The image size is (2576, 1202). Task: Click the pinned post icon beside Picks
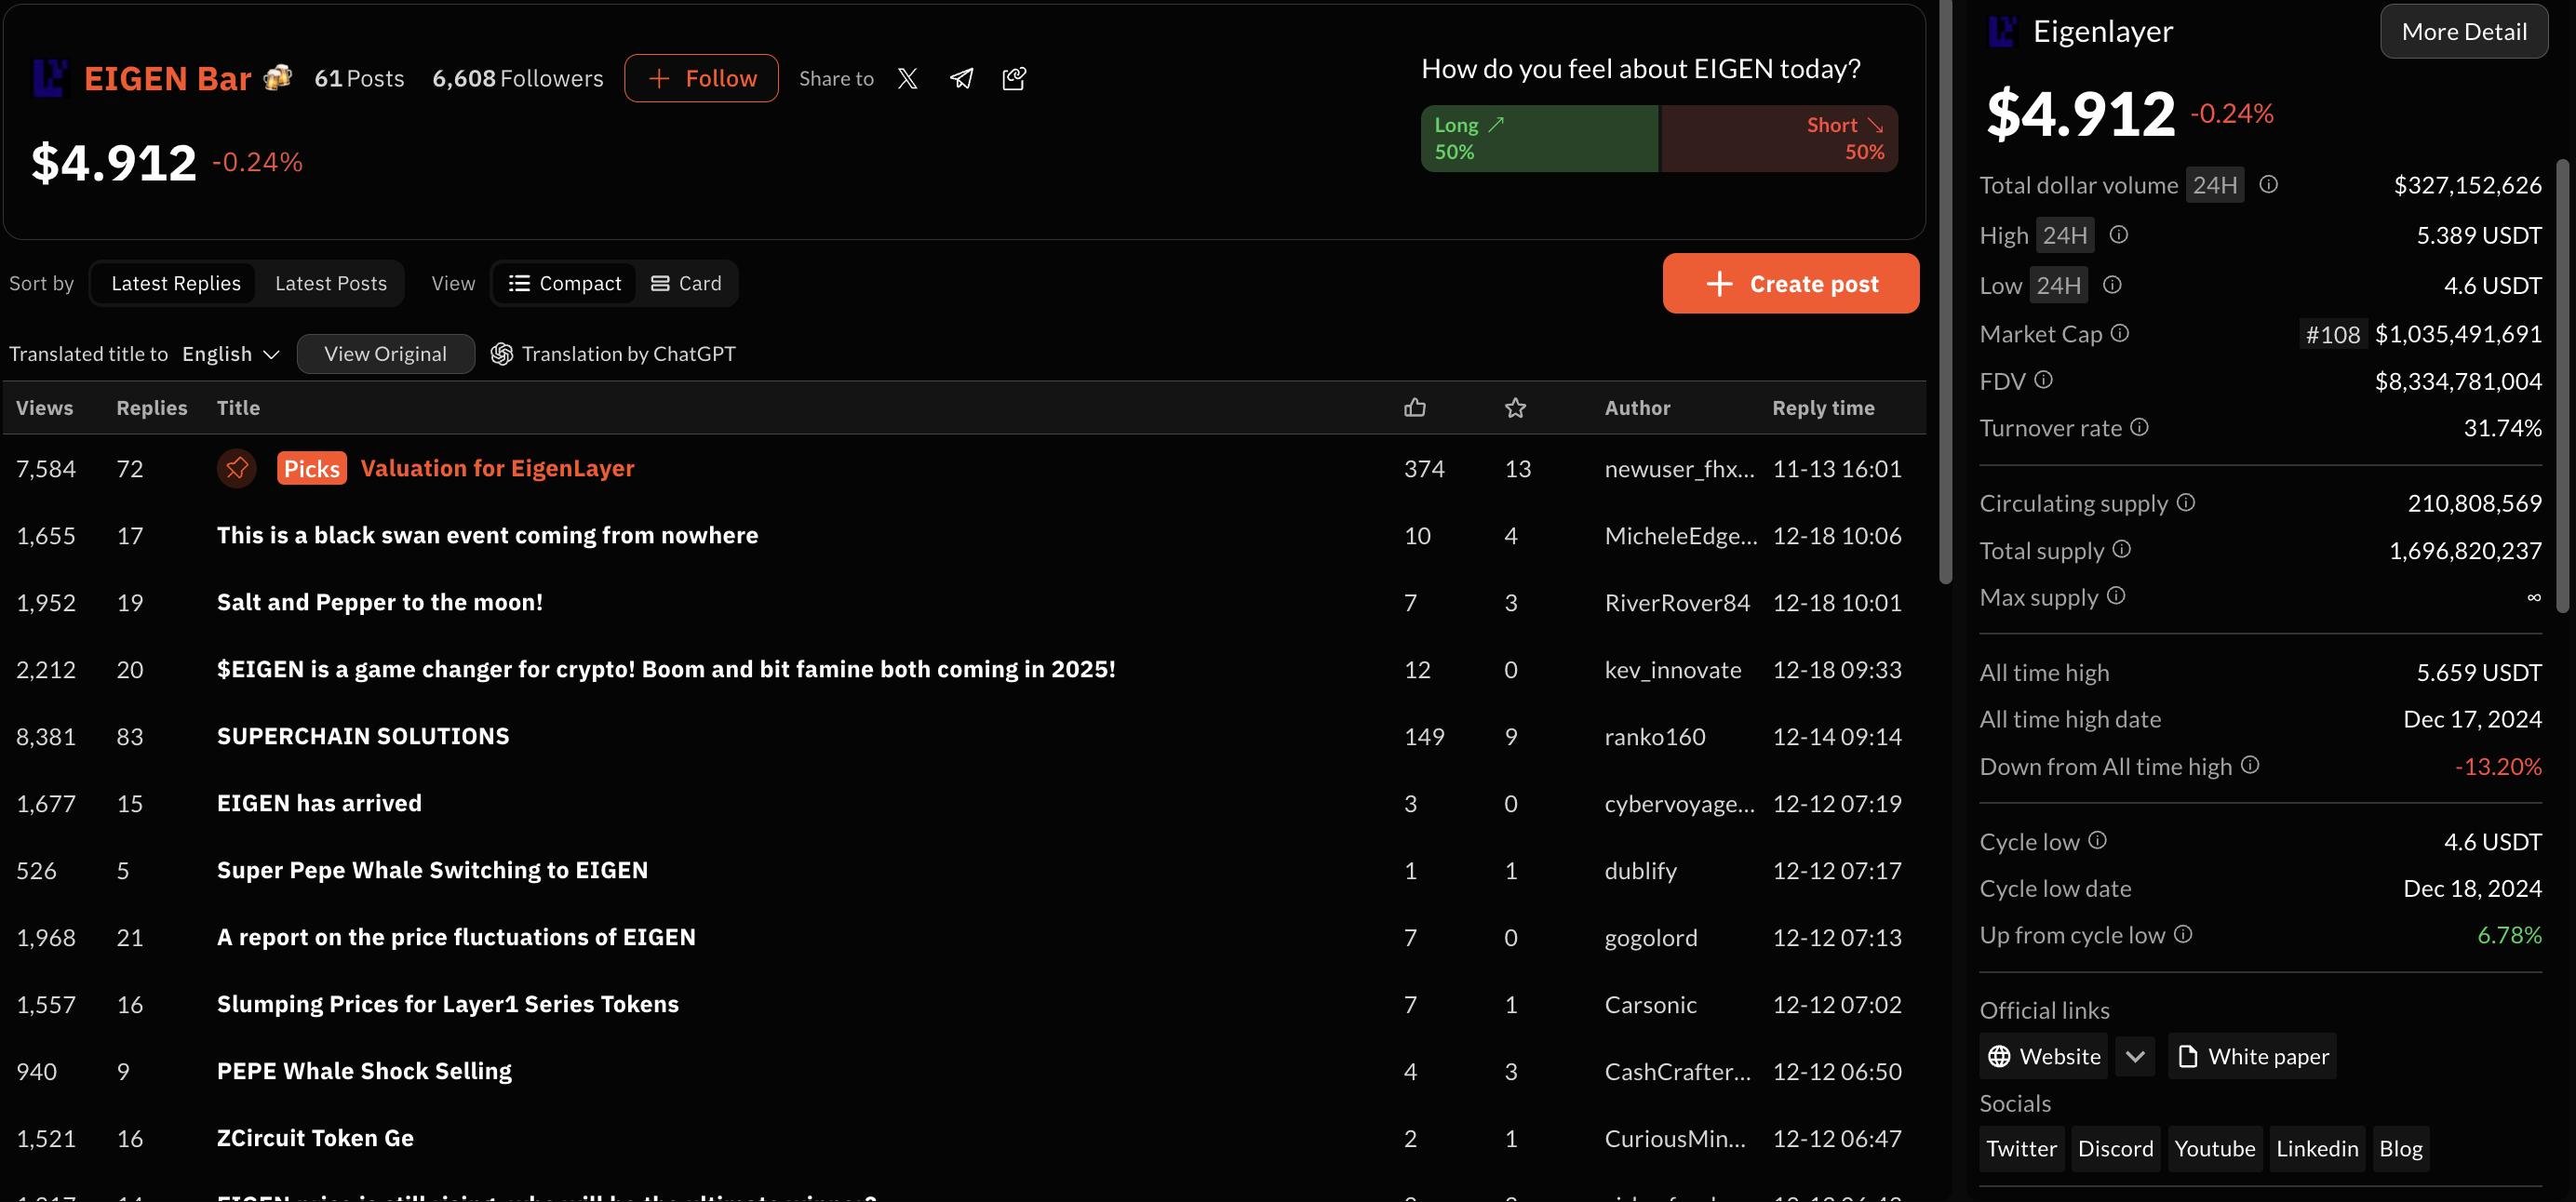(x=237, y=468)
